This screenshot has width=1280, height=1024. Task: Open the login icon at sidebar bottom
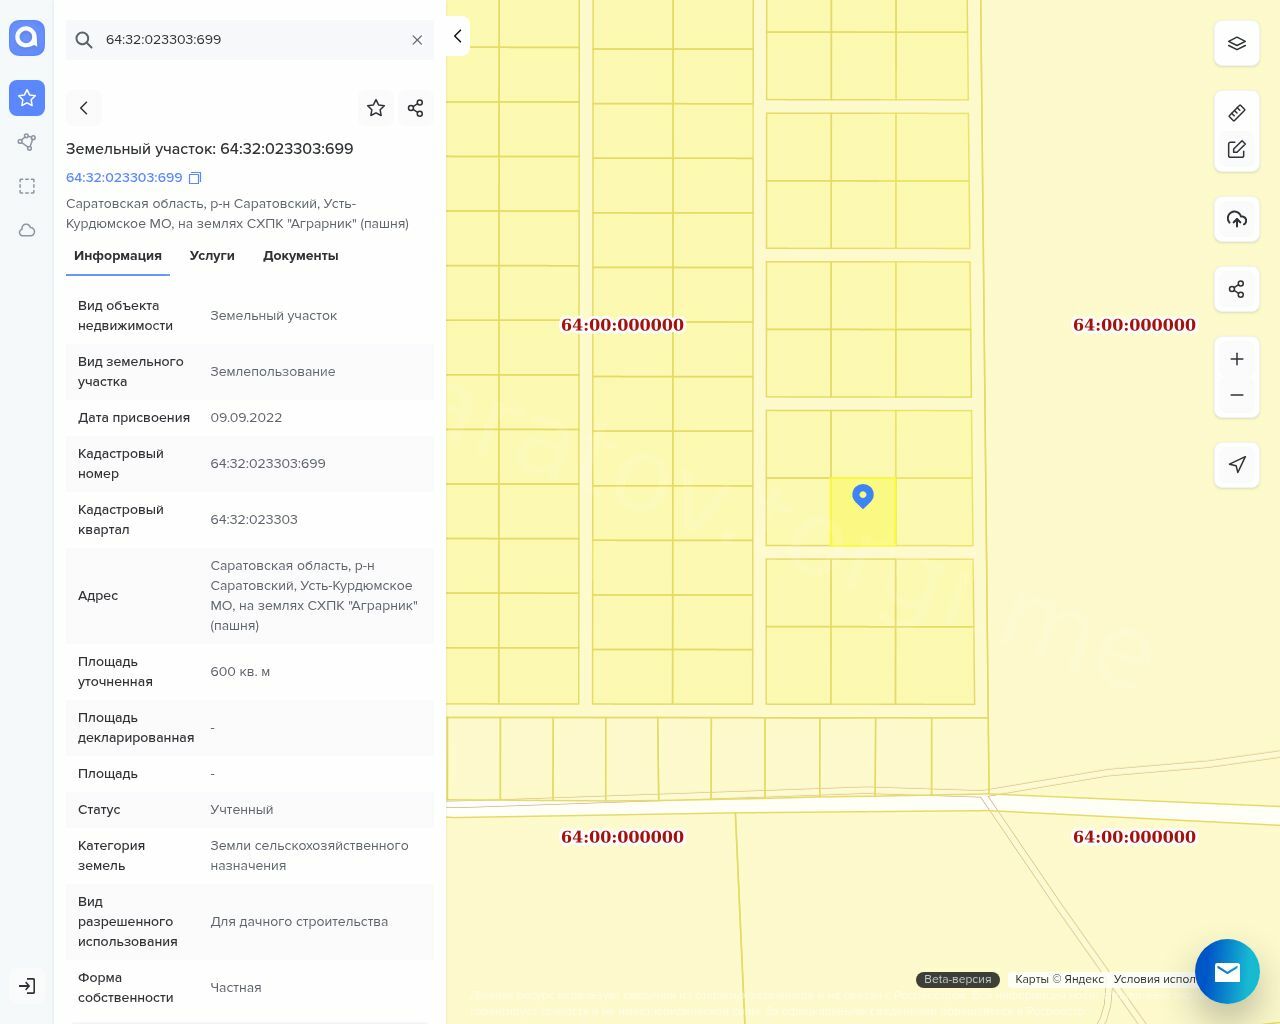(27, 986)
